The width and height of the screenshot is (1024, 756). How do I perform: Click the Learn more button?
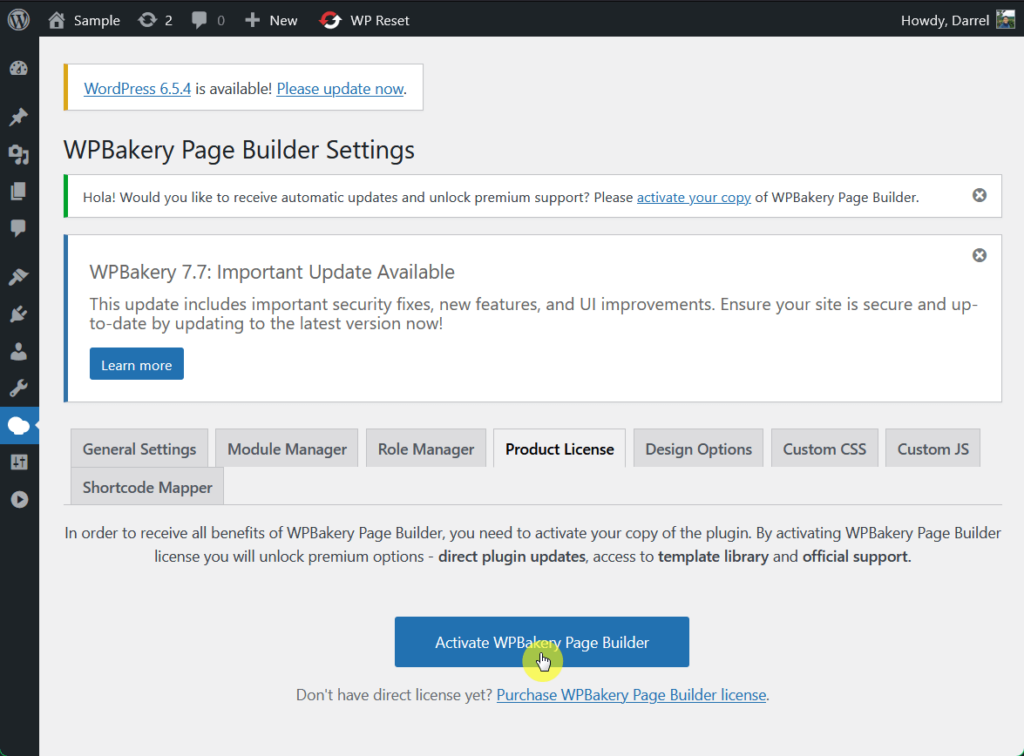point(136,364)
